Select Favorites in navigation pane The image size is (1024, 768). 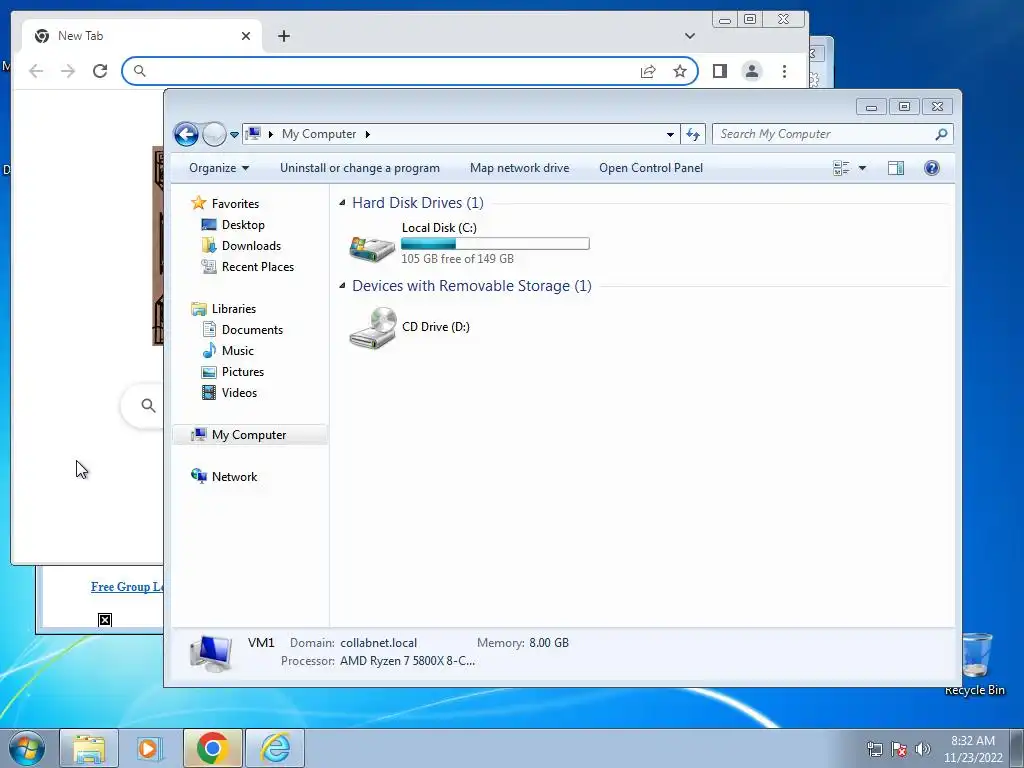coord(225,204)
